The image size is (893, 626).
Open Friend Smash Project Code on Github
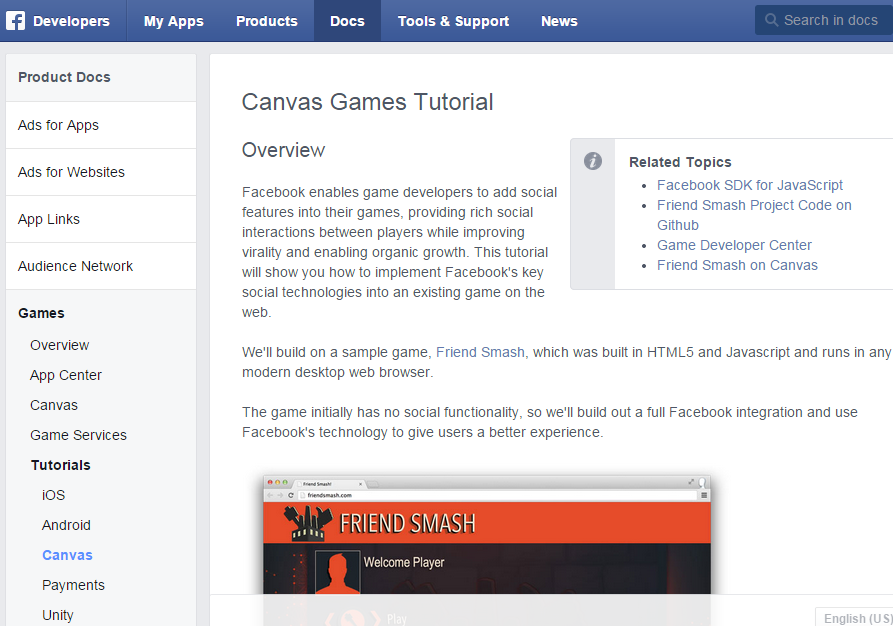click(x=754, y=215)
